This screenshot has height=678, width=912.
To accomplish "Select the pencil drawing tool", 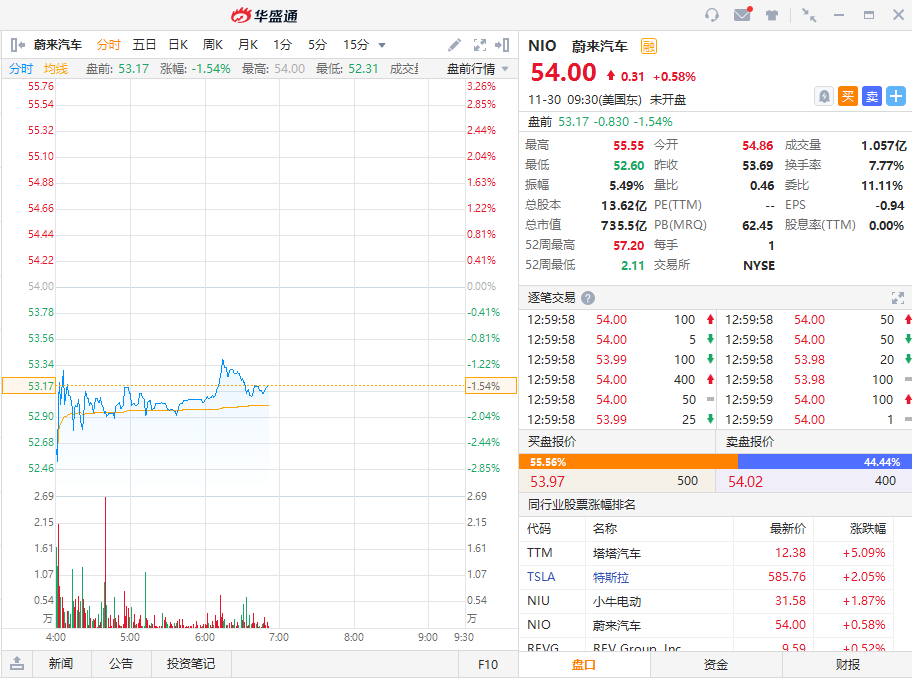I will point(454,45).
